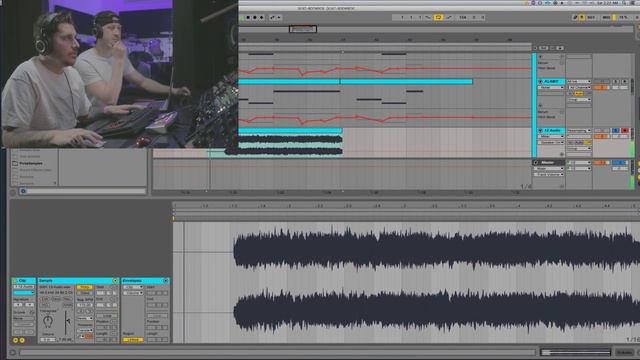This screenshot has width=640, height=360.
Task: Toggle the MIDI overdub plus button
Action: point(262,18)
